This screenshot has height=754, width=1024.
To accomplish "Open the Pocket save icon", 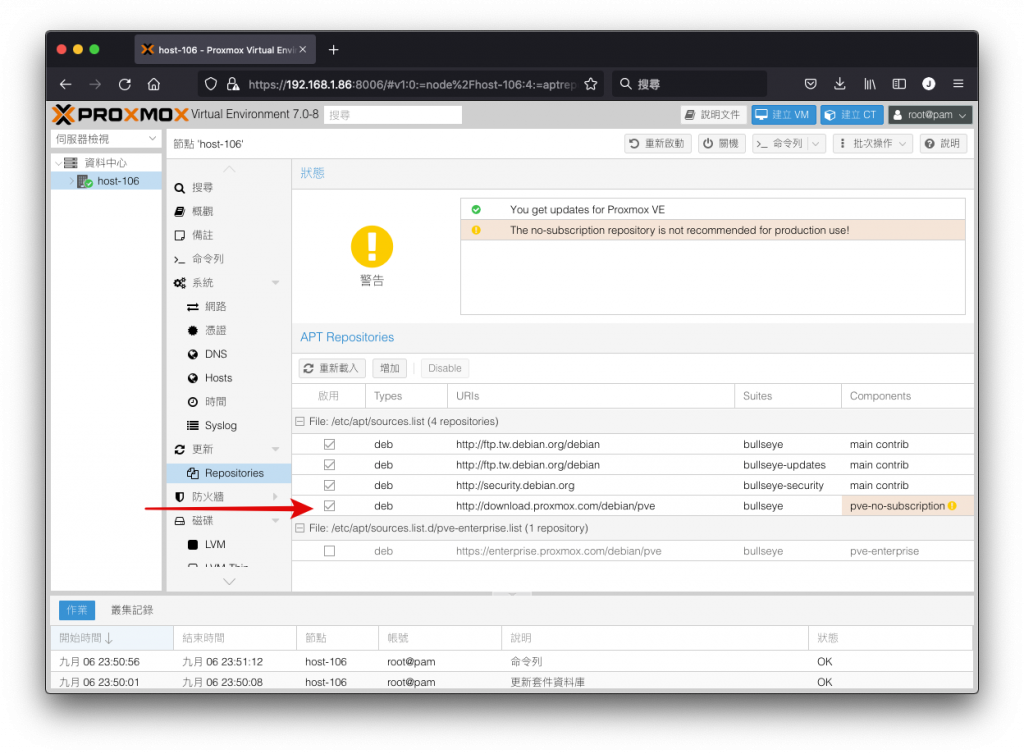I will click(x=810, y=84).
